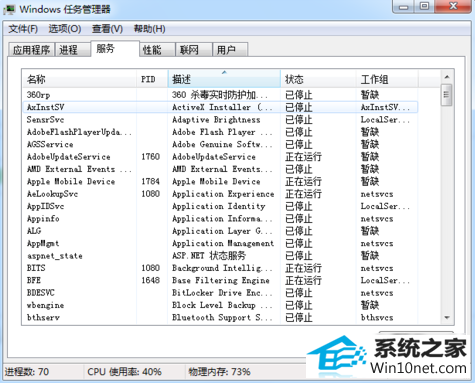The image size is (475, 383).
Task: Click the Block Level Backup description
Action: tap(222, 305)
